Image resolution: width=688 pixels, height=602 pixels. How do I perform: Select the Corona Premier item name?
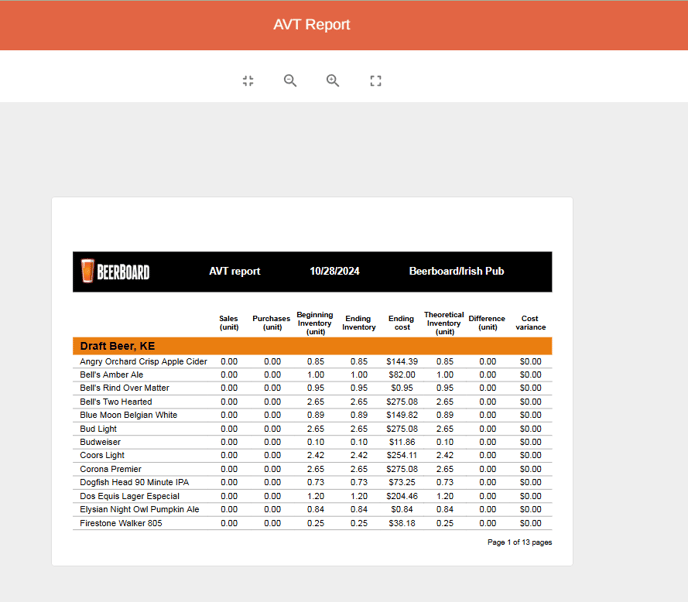click(111, 469)
